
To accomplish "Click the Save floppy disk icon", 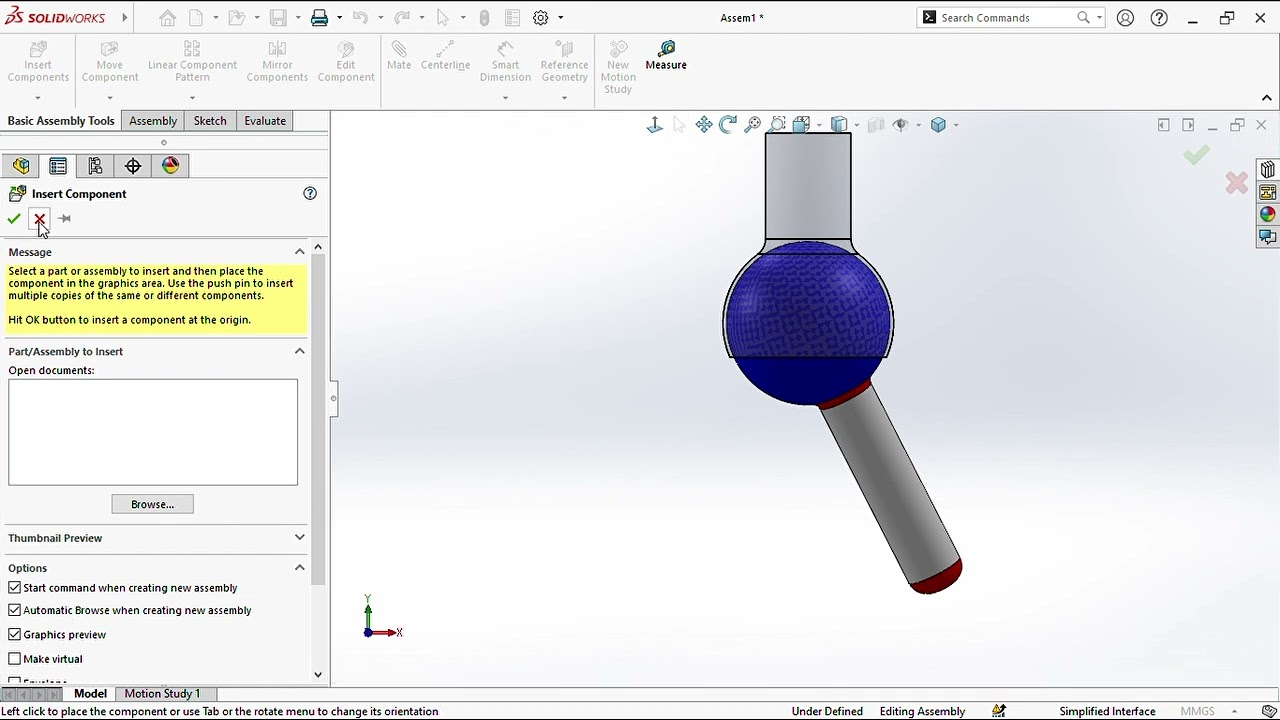I will [278, 18].
